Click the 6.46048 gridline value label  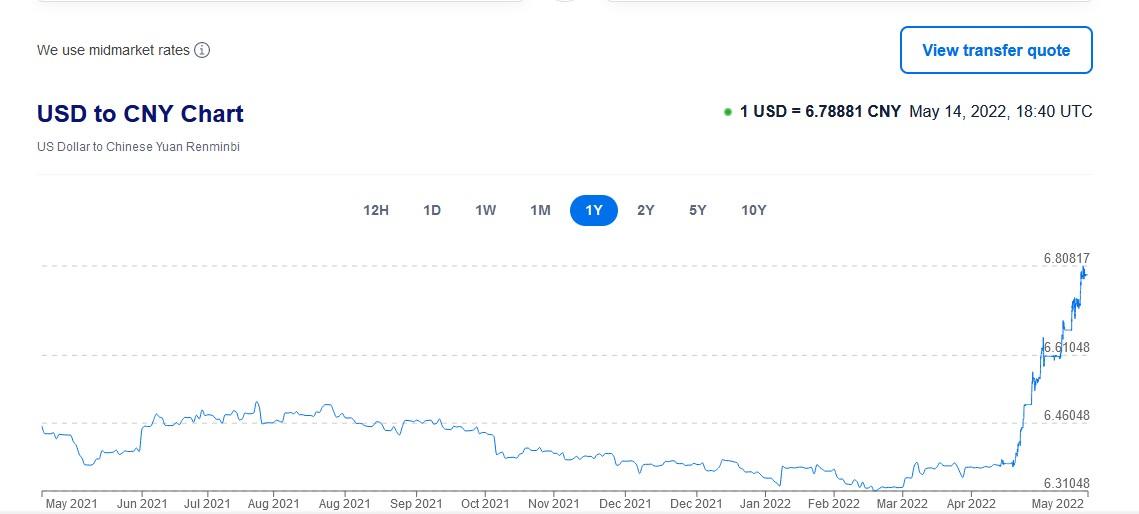(x=1066, y=415)
